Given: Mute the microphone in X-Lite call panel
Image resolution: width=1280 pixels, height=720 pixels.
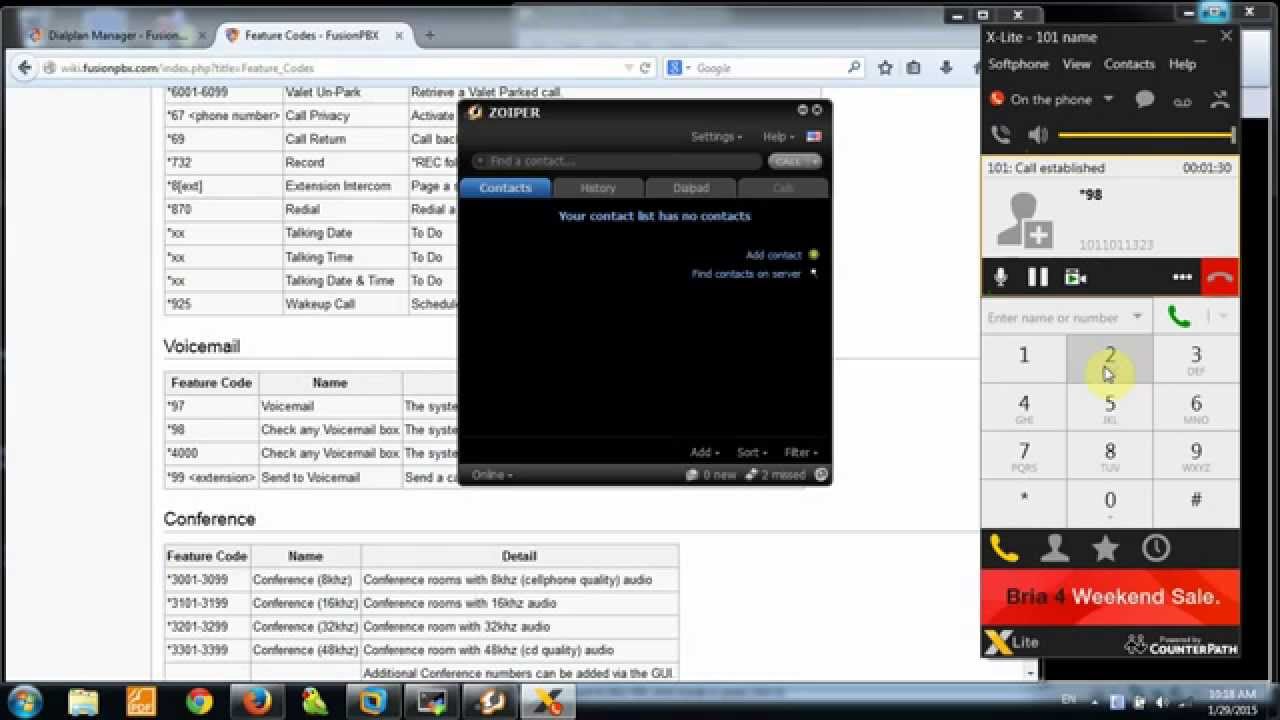Looking at the screenshot, I should pyautogui.click(x=1000, y=277).
